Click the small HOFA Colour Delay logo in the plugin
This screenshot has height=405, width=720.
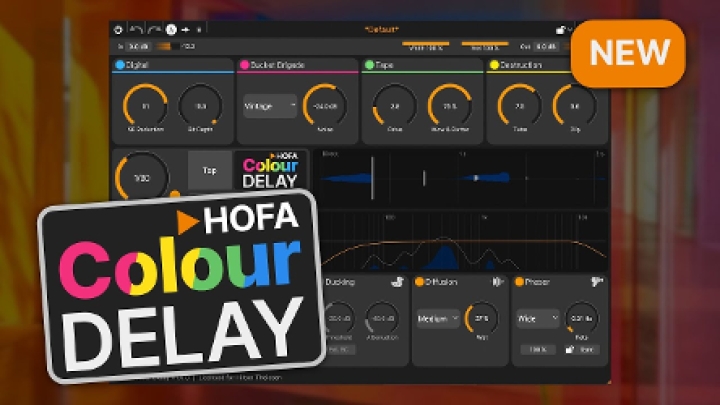[x=270, y=170]
